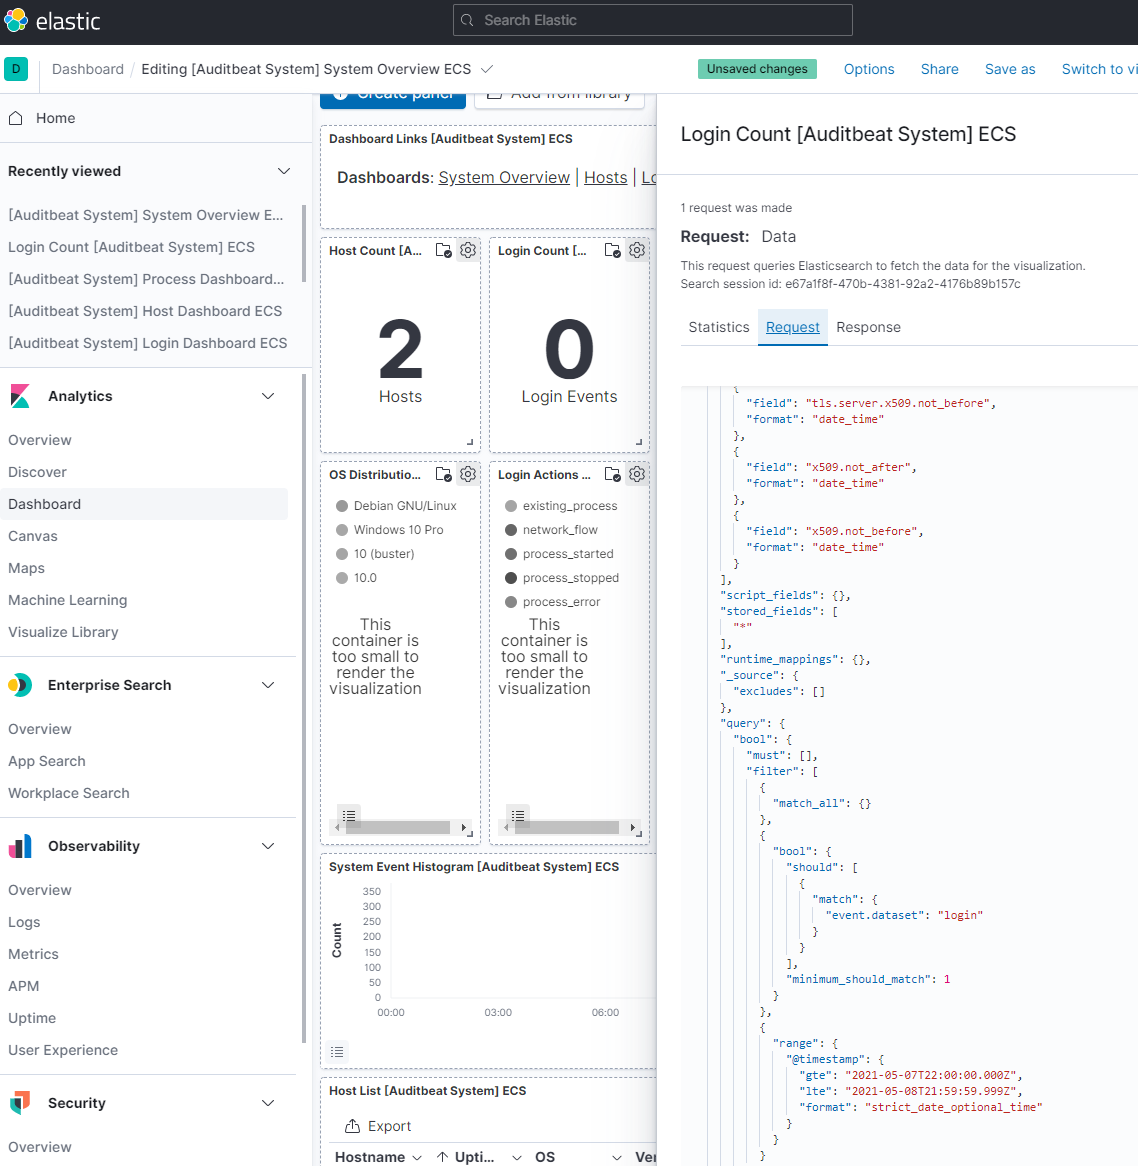
Task: Open Canvas in Analytics
Action: [x=33, y=536]
